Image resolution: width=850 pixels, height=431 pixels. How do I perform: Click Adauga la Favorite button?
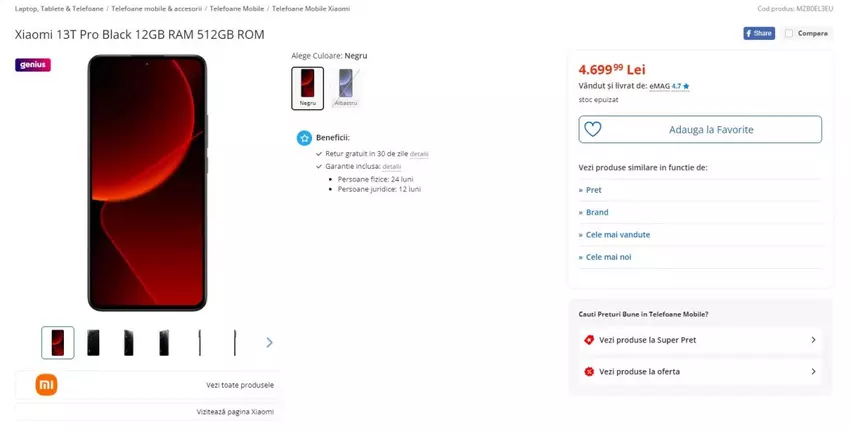click(x=711, y=129)
